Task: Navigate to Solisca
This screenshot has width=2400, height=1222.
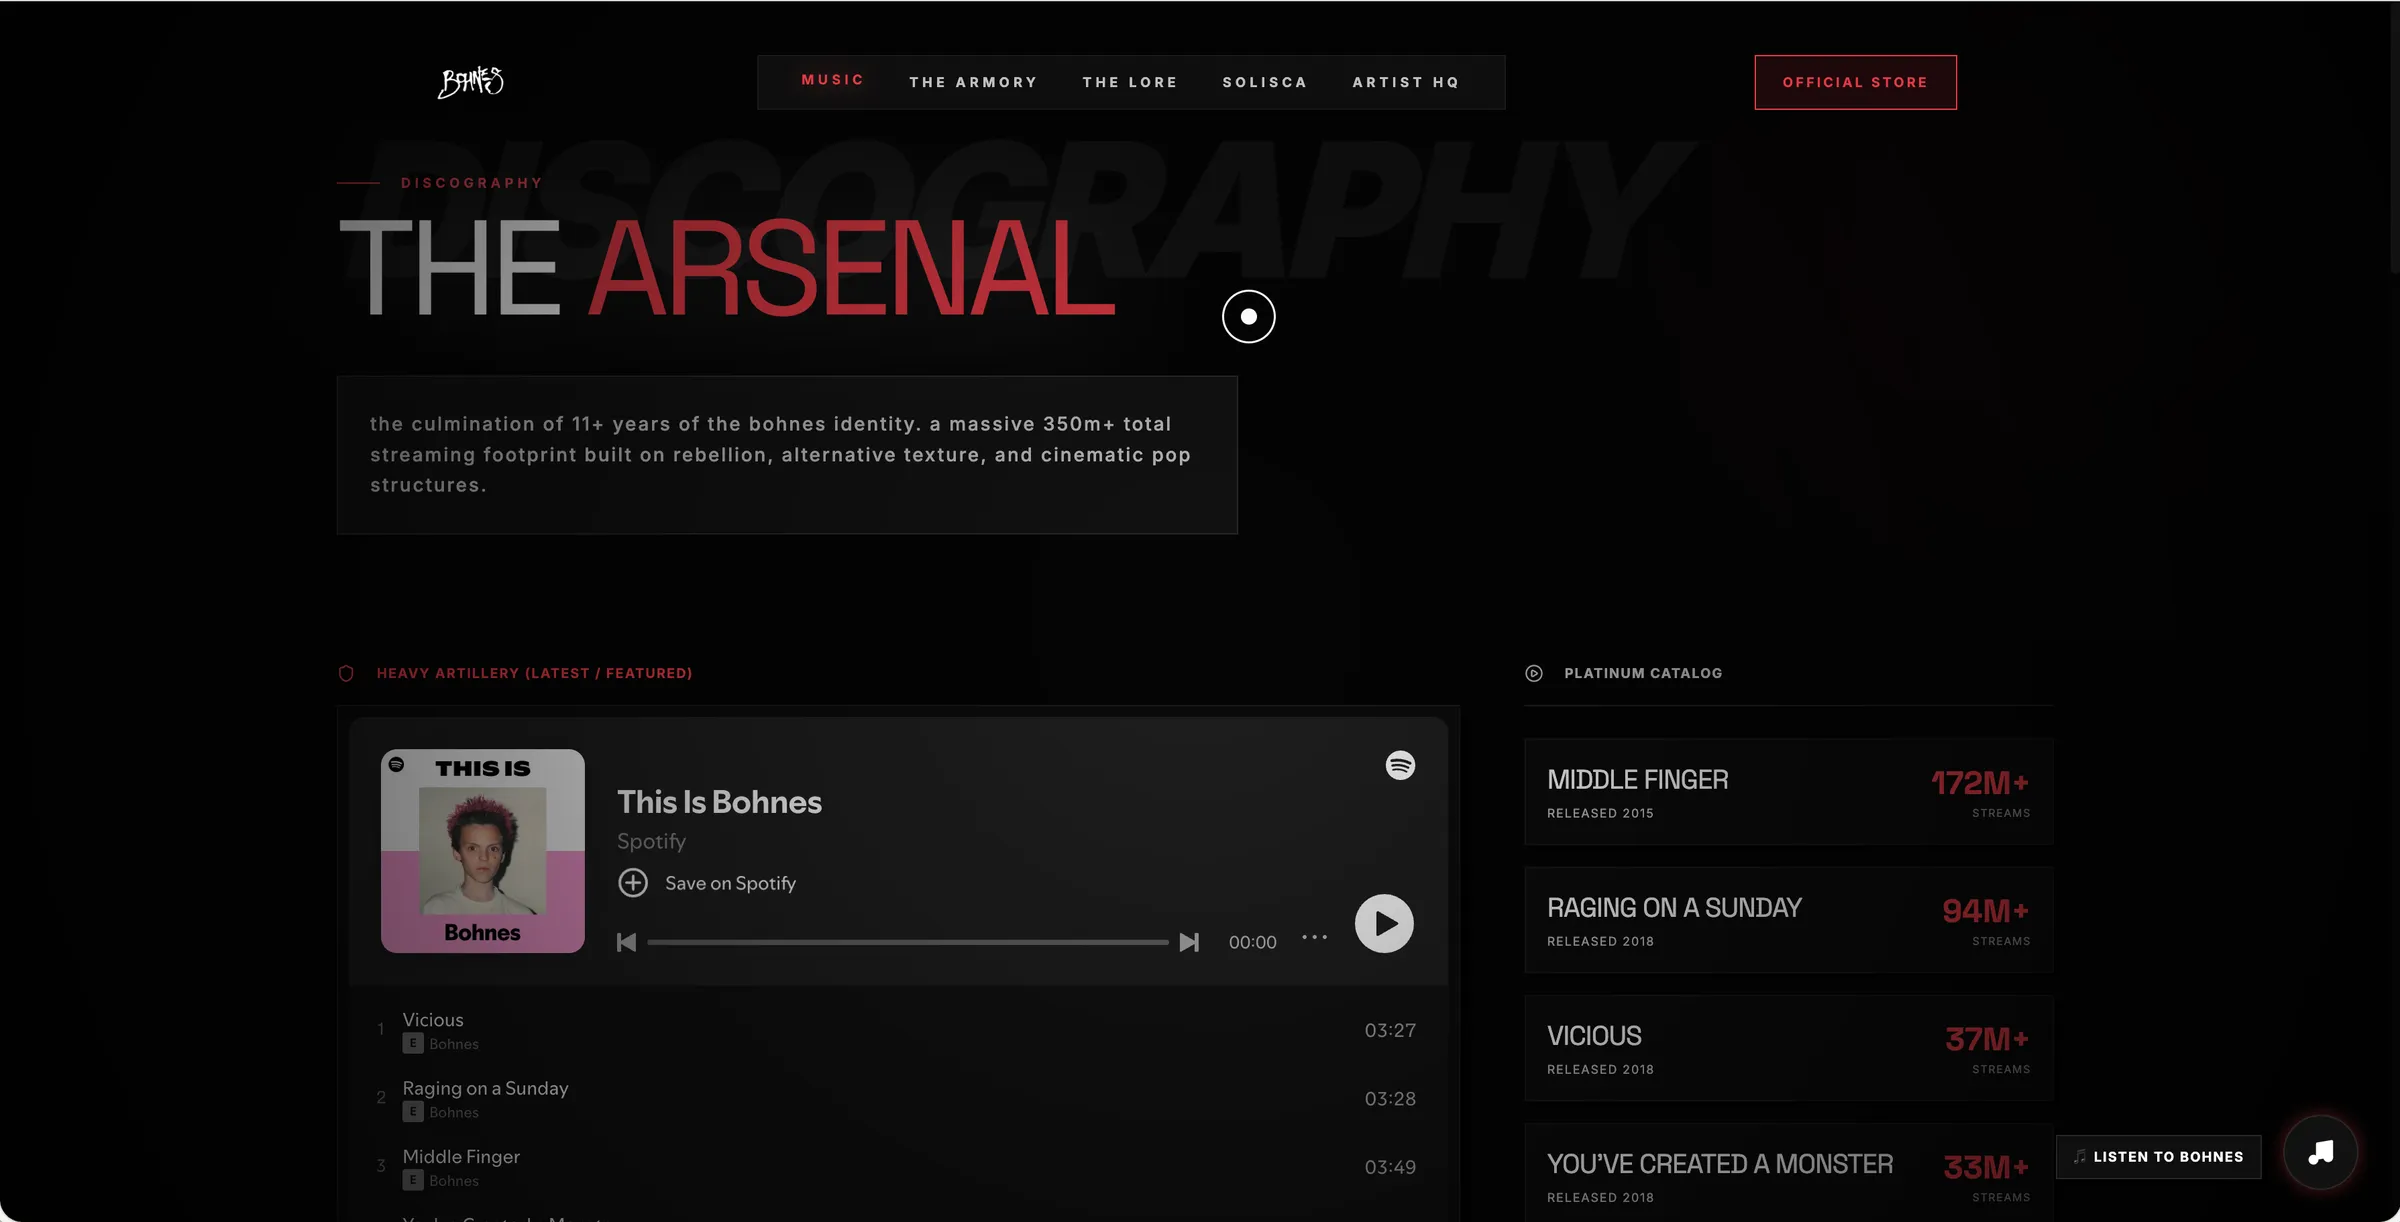Action: (1265, 82)
